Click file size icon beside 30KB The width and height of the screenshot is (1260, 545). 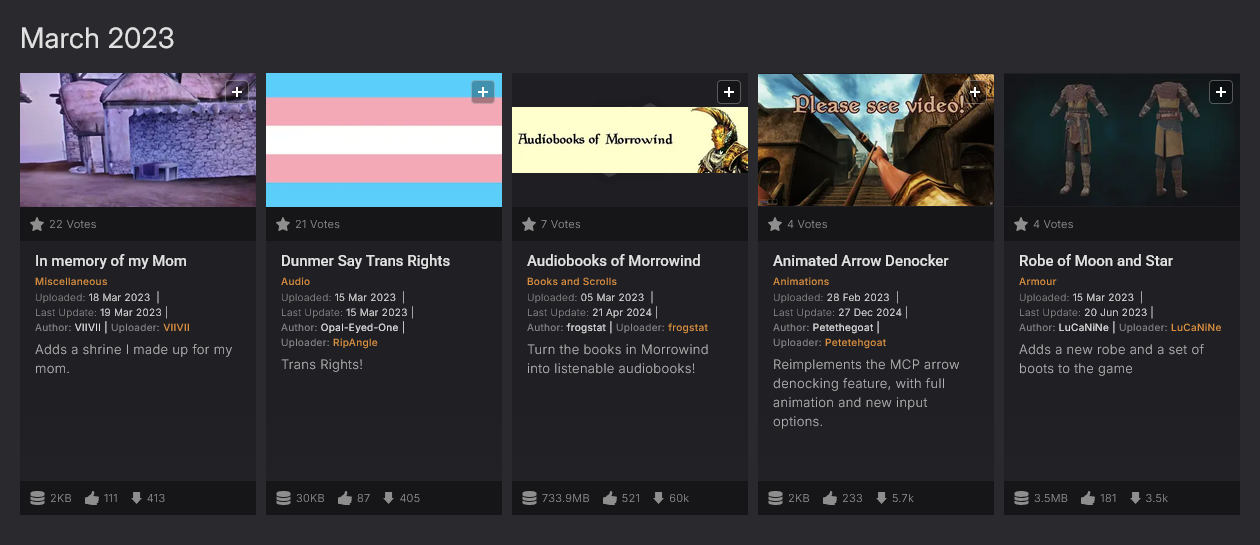(283, 497)
